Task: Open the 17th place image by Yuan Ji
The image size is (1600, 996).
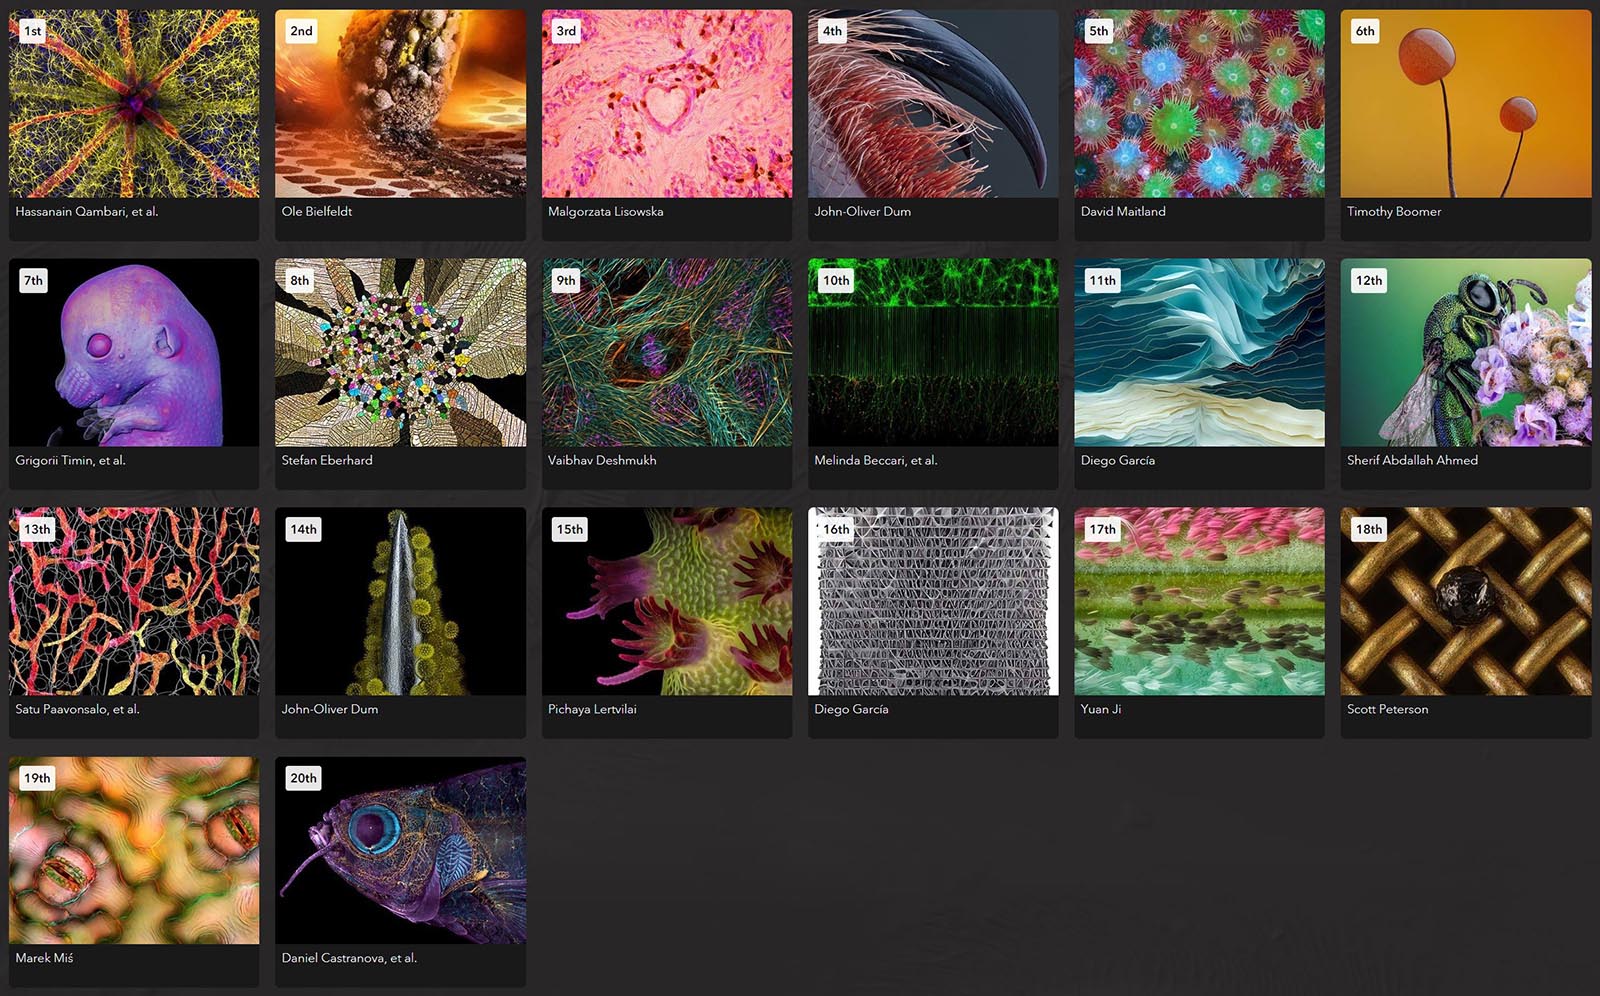Action: point(1199,601)
